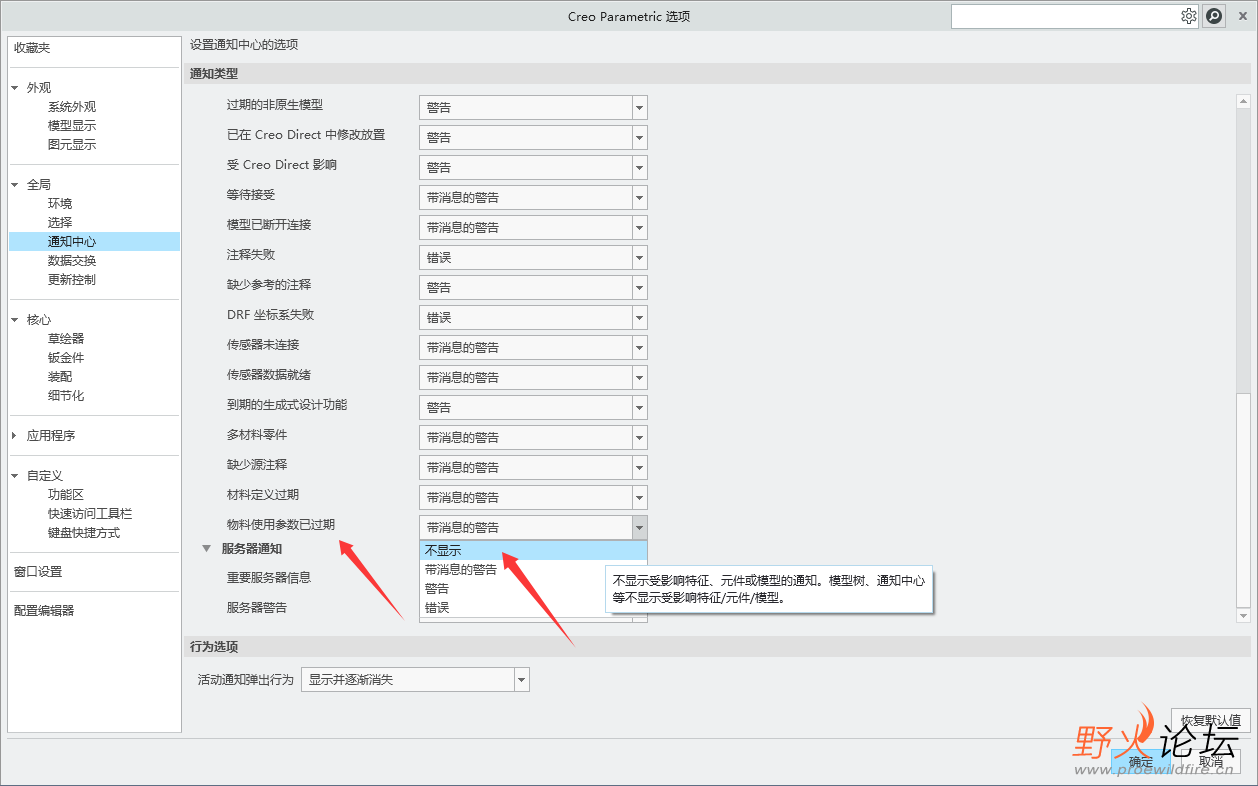Image resolution: width=1258 pixels, height=786 pixels.
Task: Select 细节化 in the sidebar
Action: [66, 396]
